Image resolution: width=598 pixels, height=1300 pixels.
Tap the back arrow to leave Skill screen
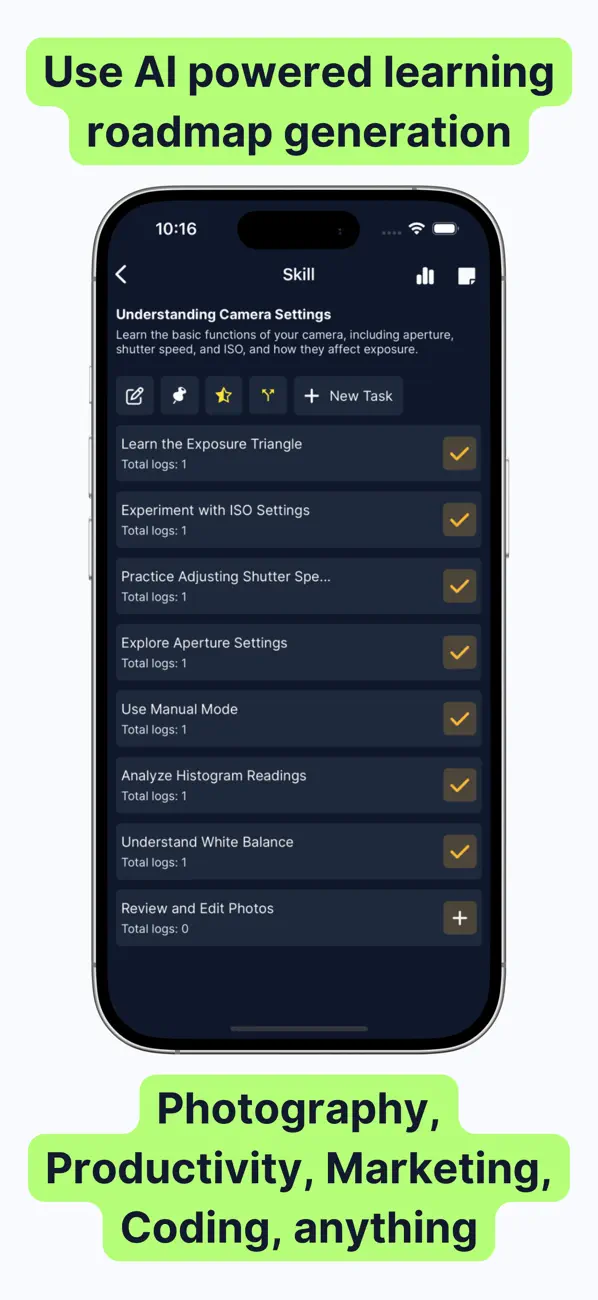coord(121,274)
